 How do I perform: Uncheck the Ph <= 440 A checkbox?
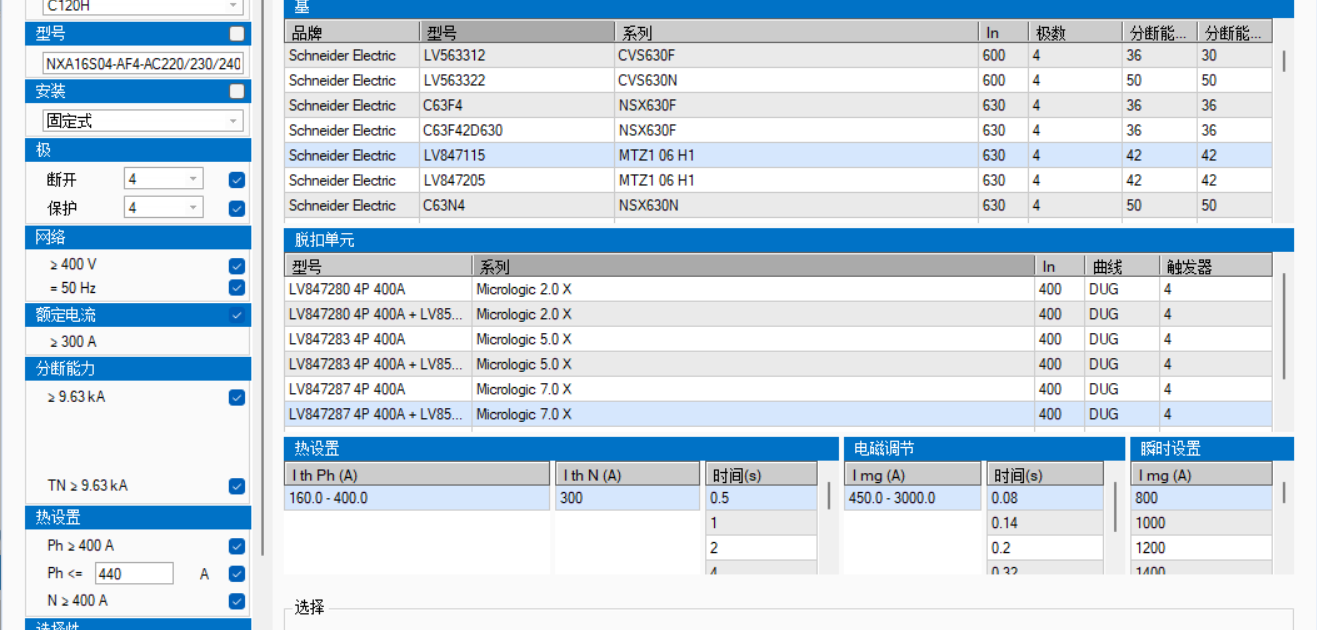pyautogui.click(x=237, y=574)
